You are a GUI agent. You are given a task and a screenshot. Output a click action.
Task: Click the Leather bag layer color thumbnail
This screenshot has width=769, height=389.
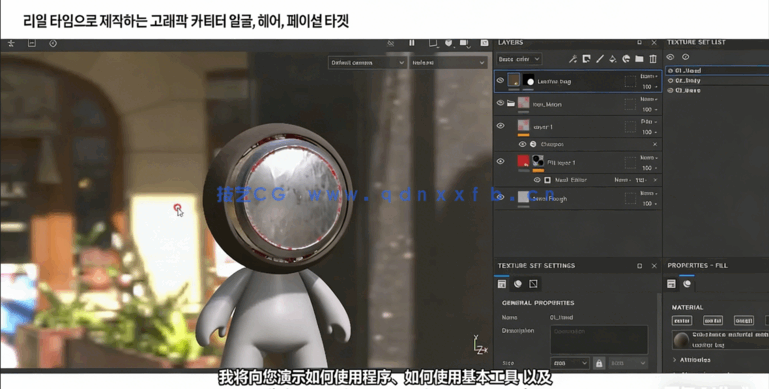coord(514,80)
